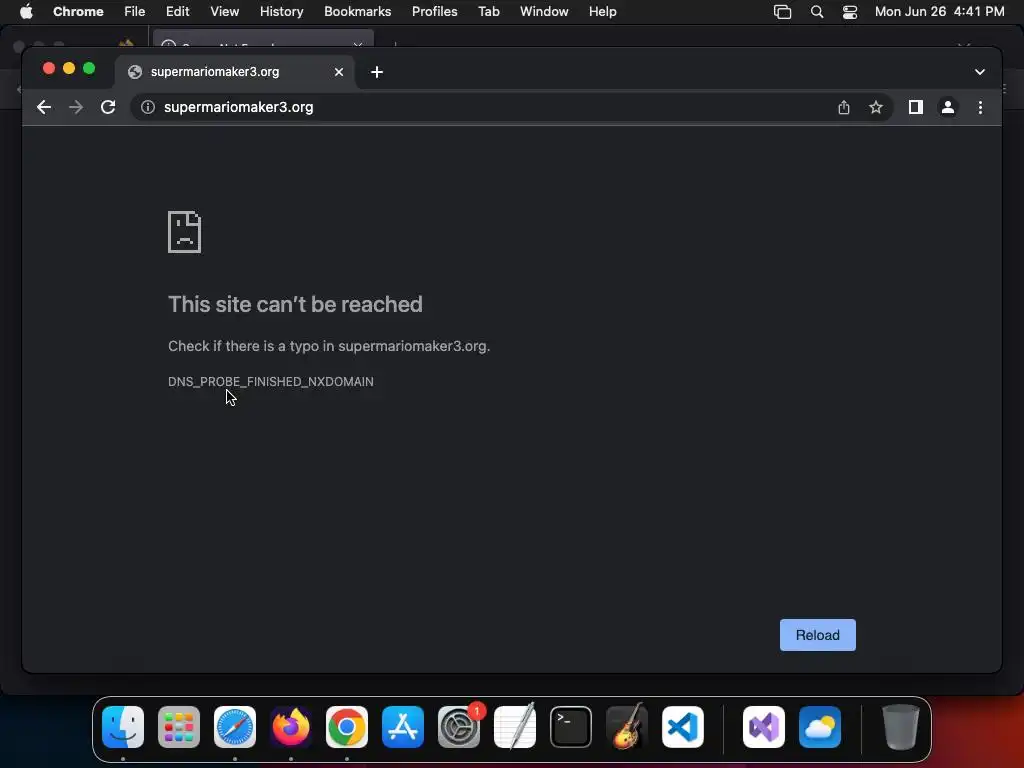
Task: Click DNS_PROBE_FINISHED_NXDOMAIN error code
Action: (271, 381)
